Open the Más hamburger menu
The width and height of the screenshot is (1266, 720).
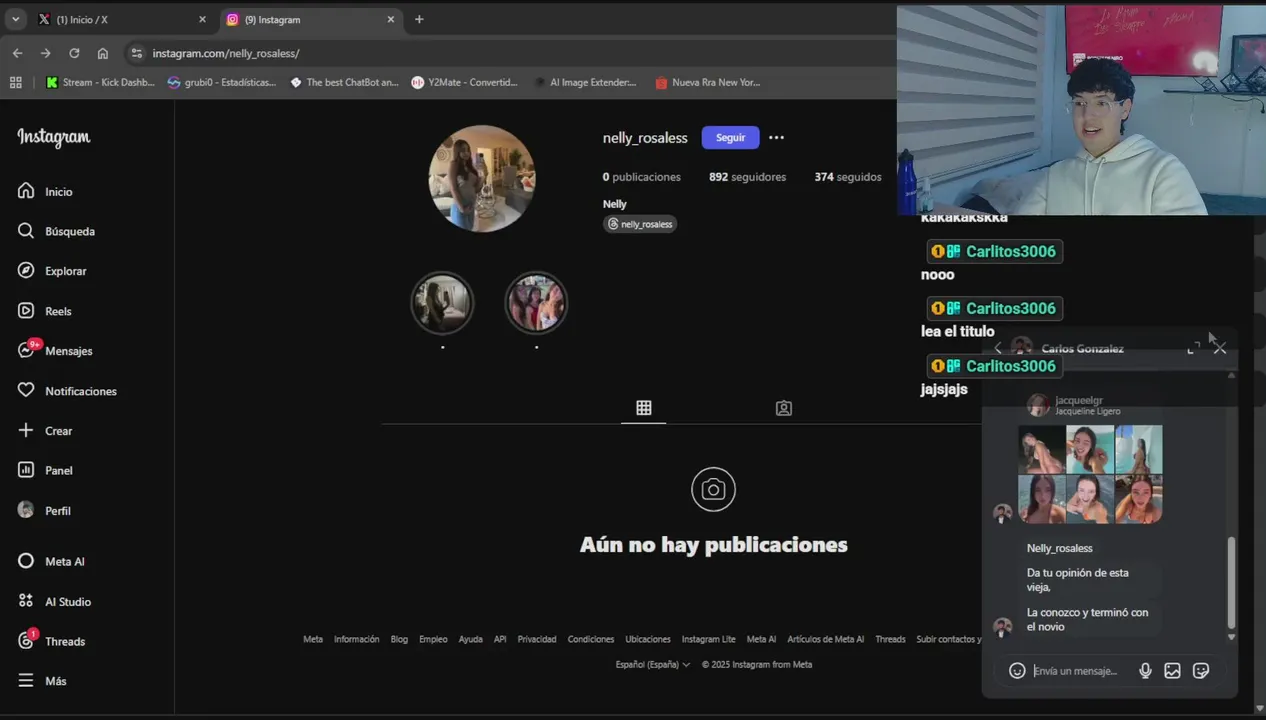tap(42, 681)
